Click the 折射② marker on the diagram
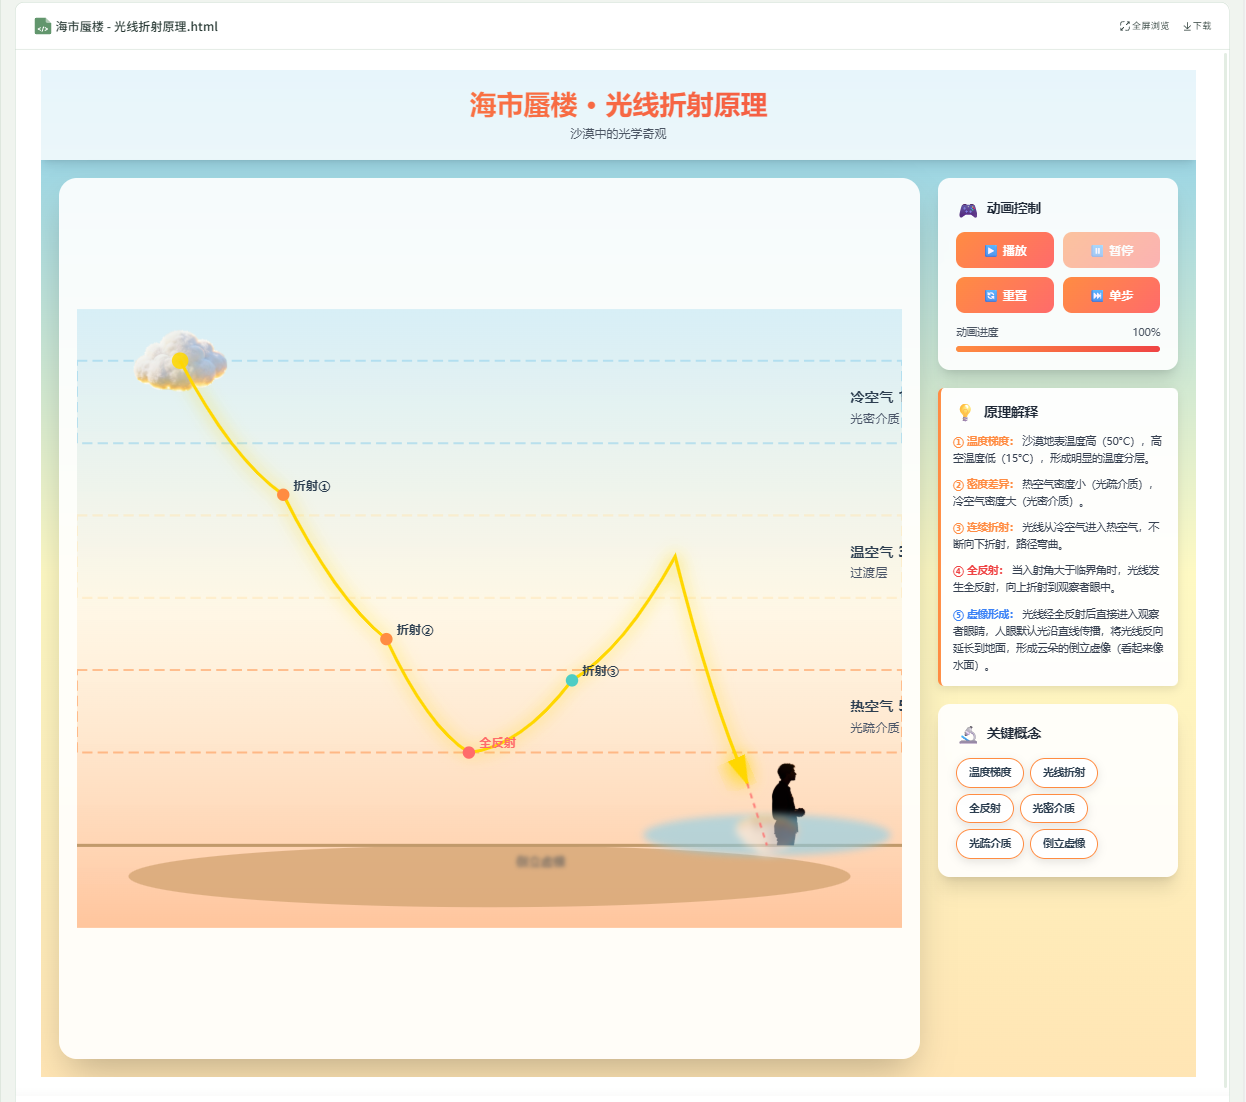Image resolution: width=1246 pixels, height=1102 pixels. pyautogui.click(x=385, y=637)
